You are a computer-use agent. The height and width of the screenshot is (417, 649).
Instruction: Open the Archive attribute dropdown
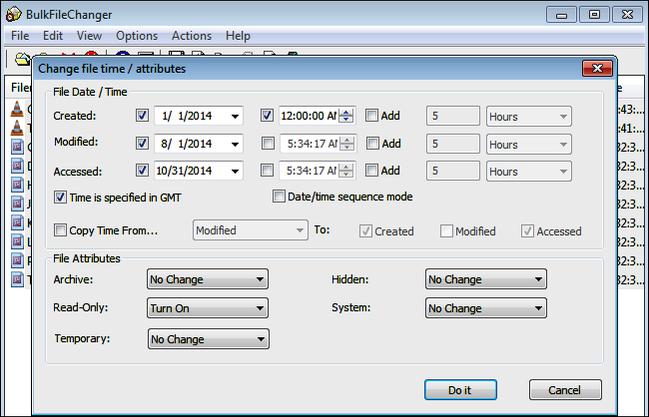208,279
